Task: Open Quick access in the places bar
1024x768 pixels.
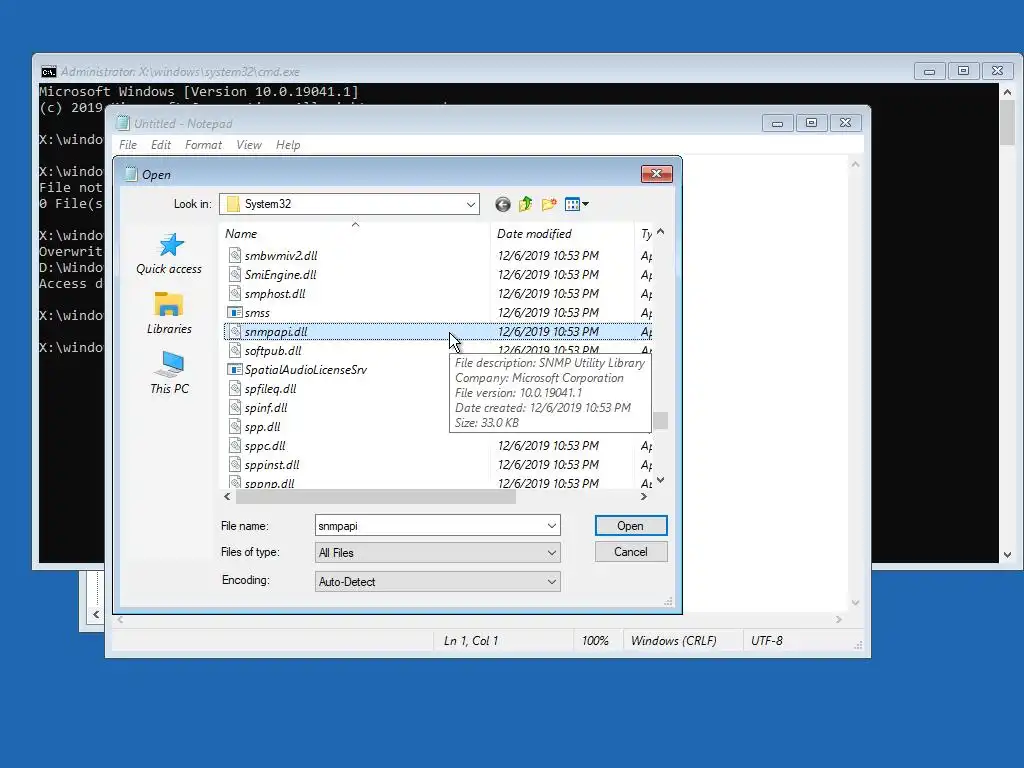Action: pos(169,254)
